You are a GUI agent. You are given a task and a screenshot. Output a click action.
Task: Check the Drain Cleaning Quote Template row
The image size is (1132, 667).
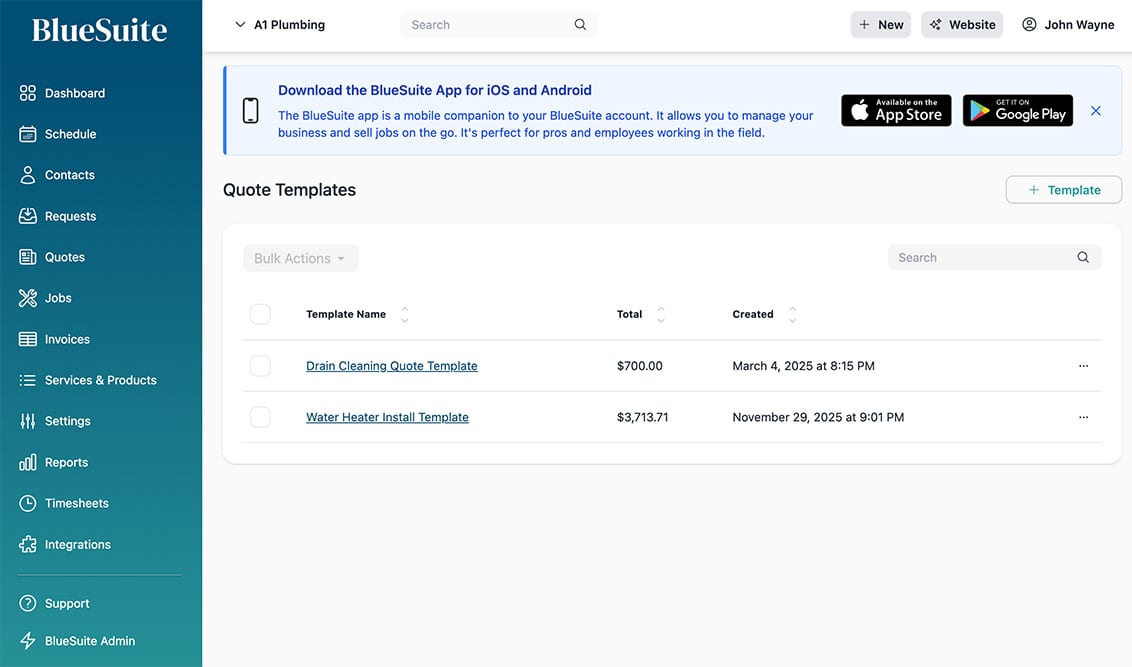click(260, 366)
